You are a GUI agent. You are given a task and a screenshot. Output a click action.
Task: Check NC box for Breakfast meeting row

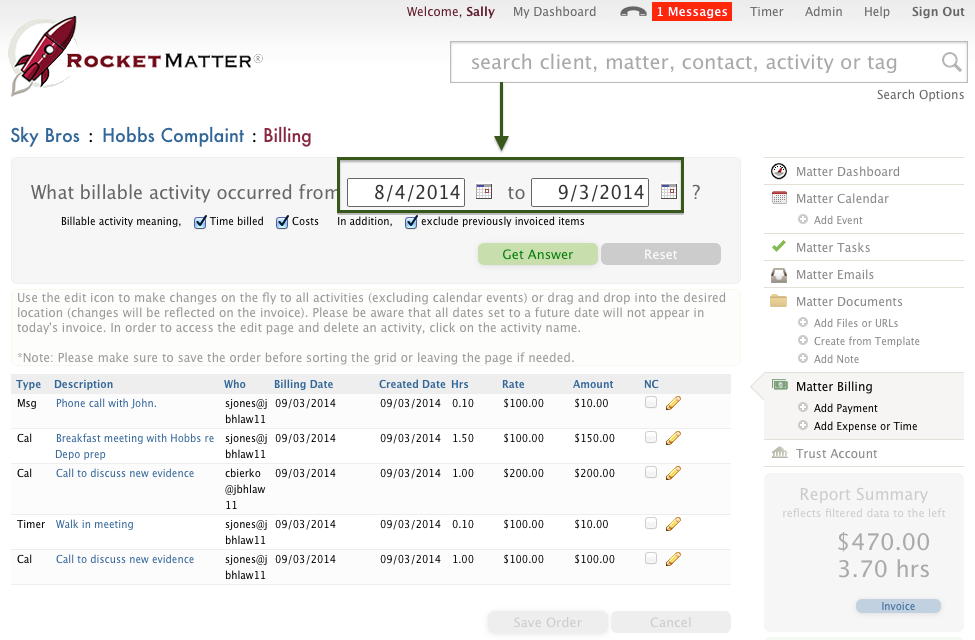point(651,438)
